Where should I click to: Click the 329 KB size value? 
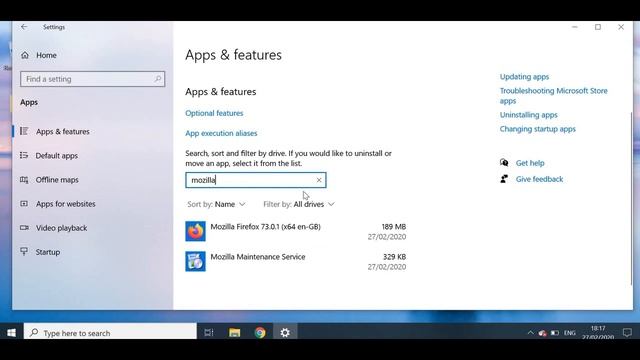coord(394,257)
